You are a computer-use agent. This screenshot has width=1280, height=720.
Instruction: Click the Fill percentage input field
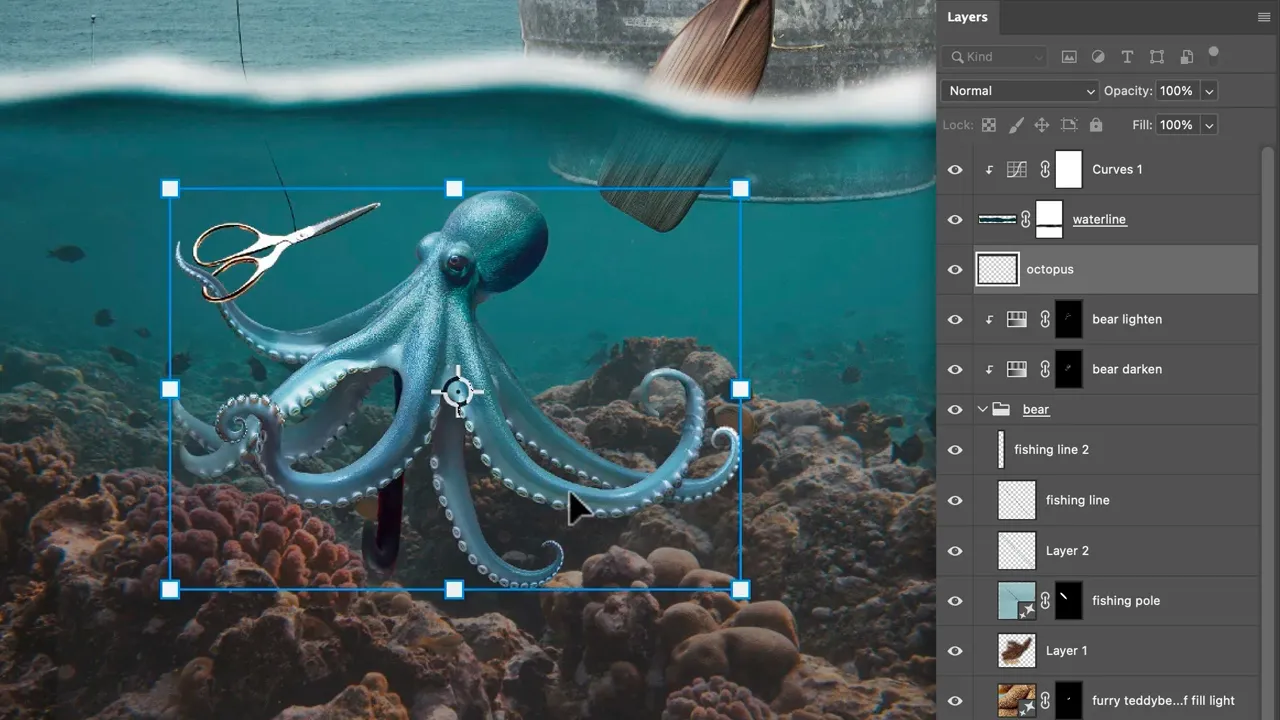pyautogui.click(x=1176, y=125)
